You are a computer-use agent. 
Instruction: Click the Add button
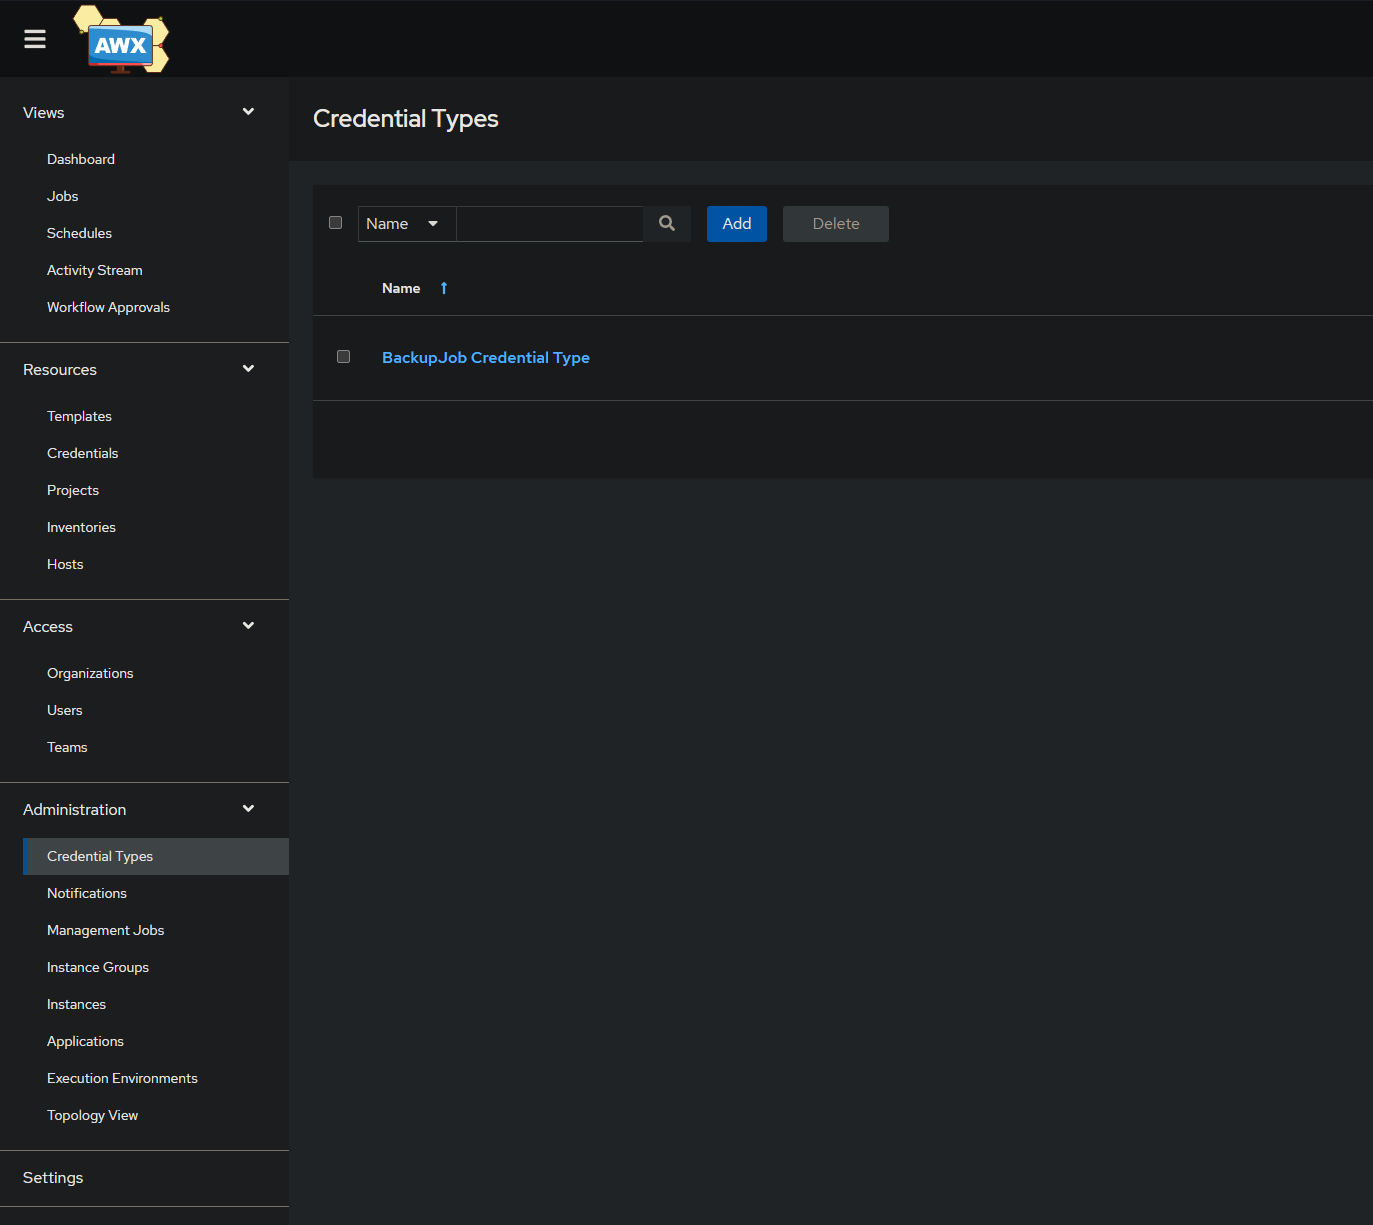[x=737, y=224]
